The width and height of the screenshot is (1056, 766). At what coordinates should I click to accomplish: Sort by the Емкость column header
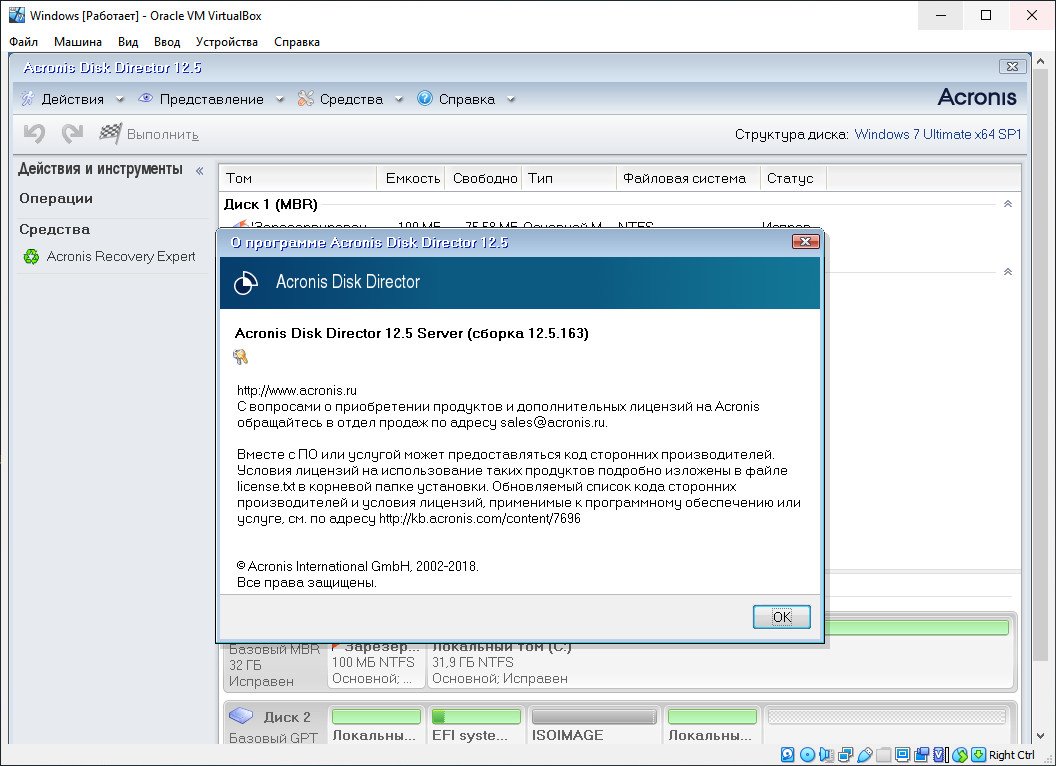pos(412,178)
